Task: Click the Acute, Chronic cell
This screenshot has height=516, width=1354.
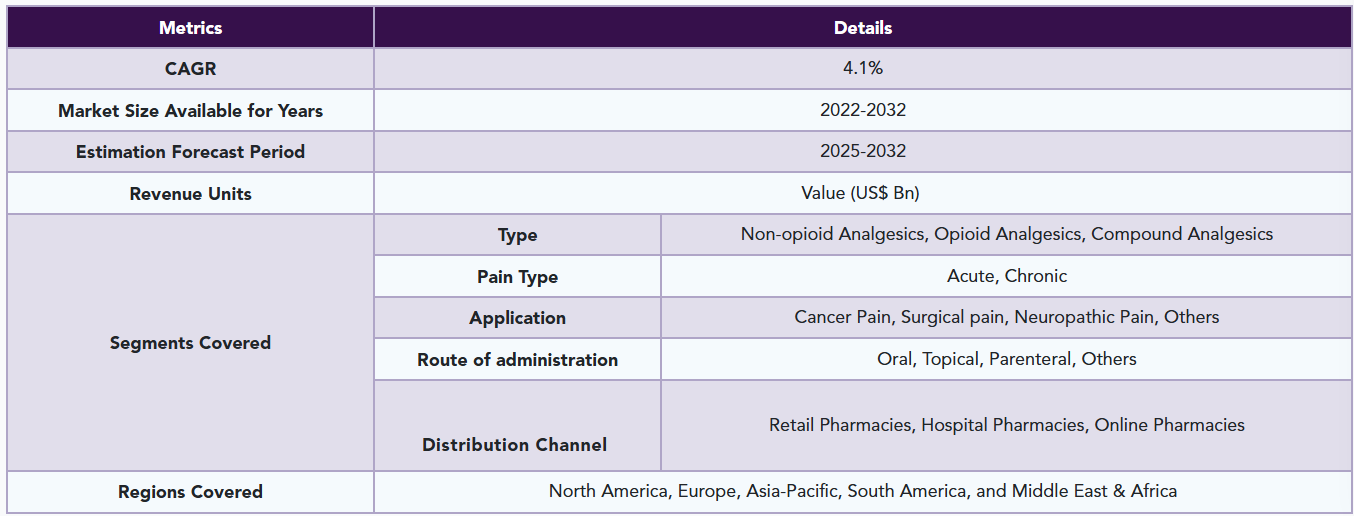Action: [x=1006, y=276]
